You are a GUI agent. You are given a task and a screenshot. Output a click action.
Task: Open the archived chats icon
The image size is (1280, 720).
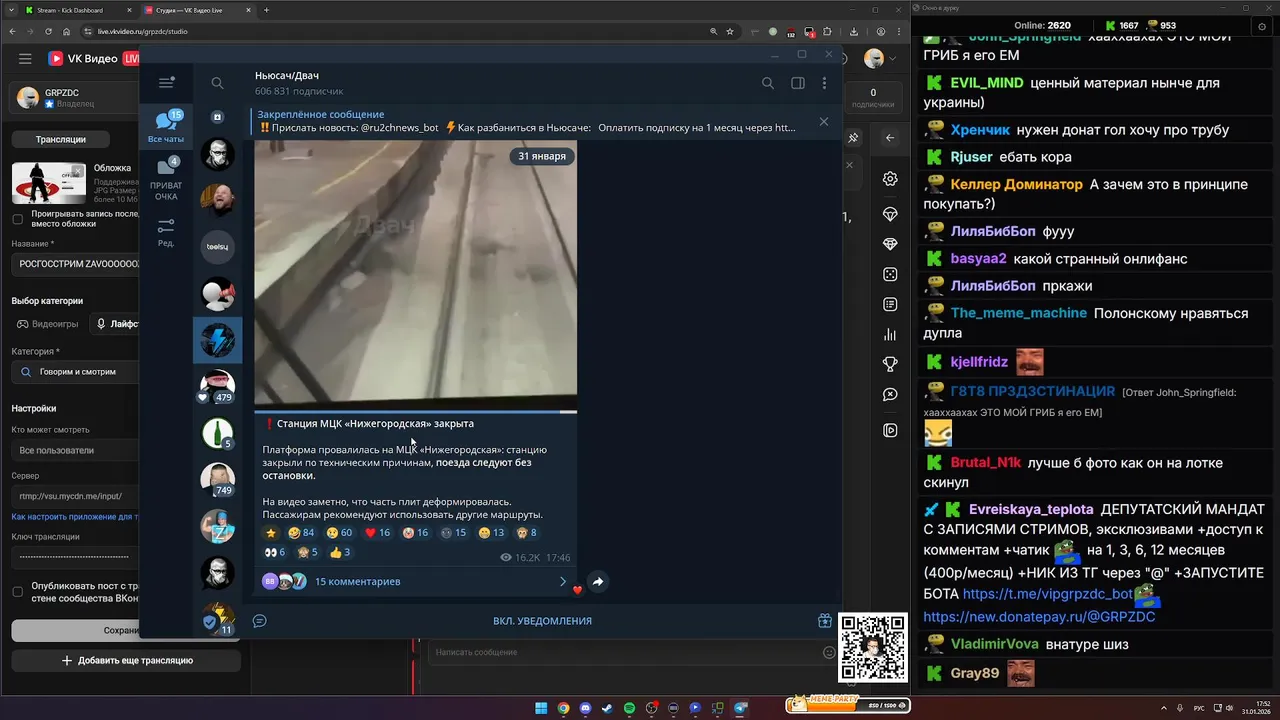tap(217, 117)
